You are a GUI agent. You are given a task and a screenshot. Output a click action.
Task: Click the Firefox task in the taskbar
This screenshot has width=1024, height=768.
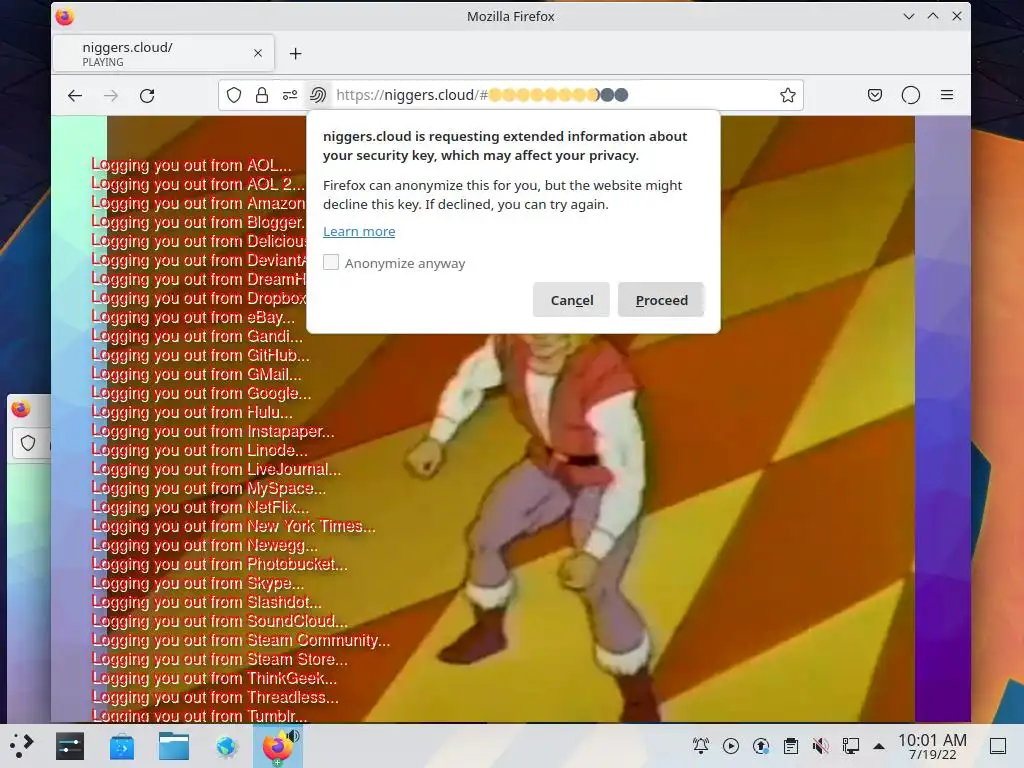pos(278,746)
